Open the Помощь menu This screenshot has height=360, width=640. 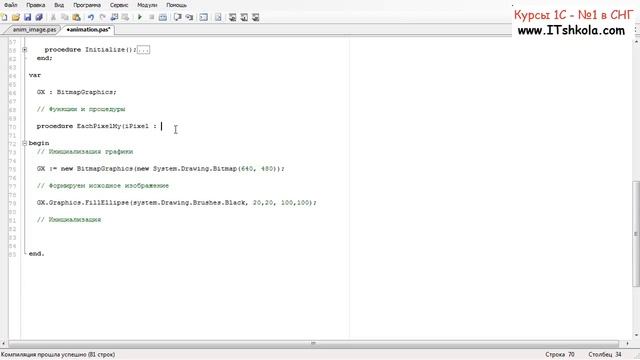pos(176,5)
